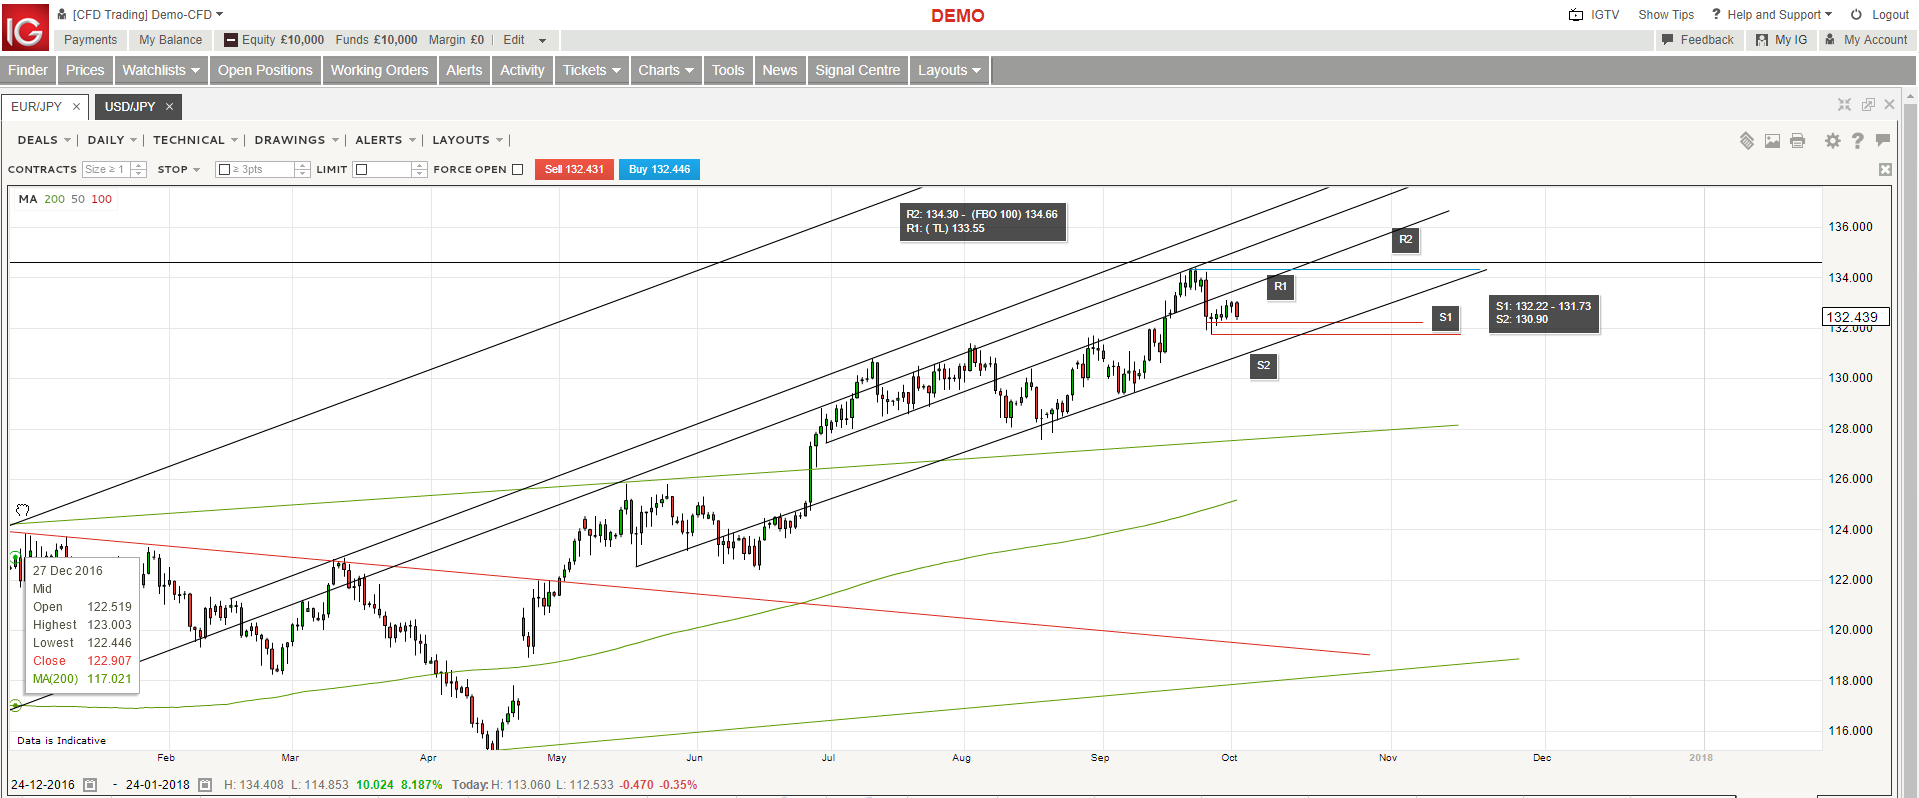Expand the Tickets menu
Image resolution: width=1919 pixels, height=798 pixels.
coord(591,70)
